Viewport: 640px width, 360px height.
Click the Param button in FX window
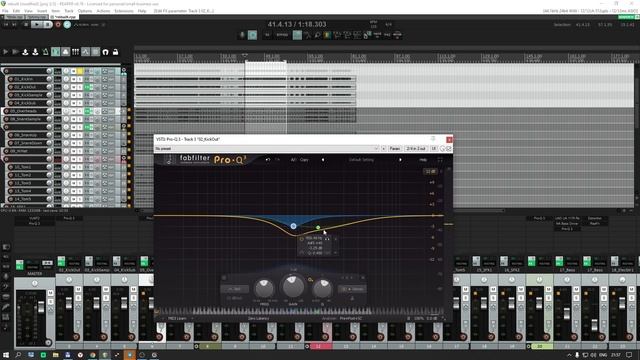coord(395,149)
